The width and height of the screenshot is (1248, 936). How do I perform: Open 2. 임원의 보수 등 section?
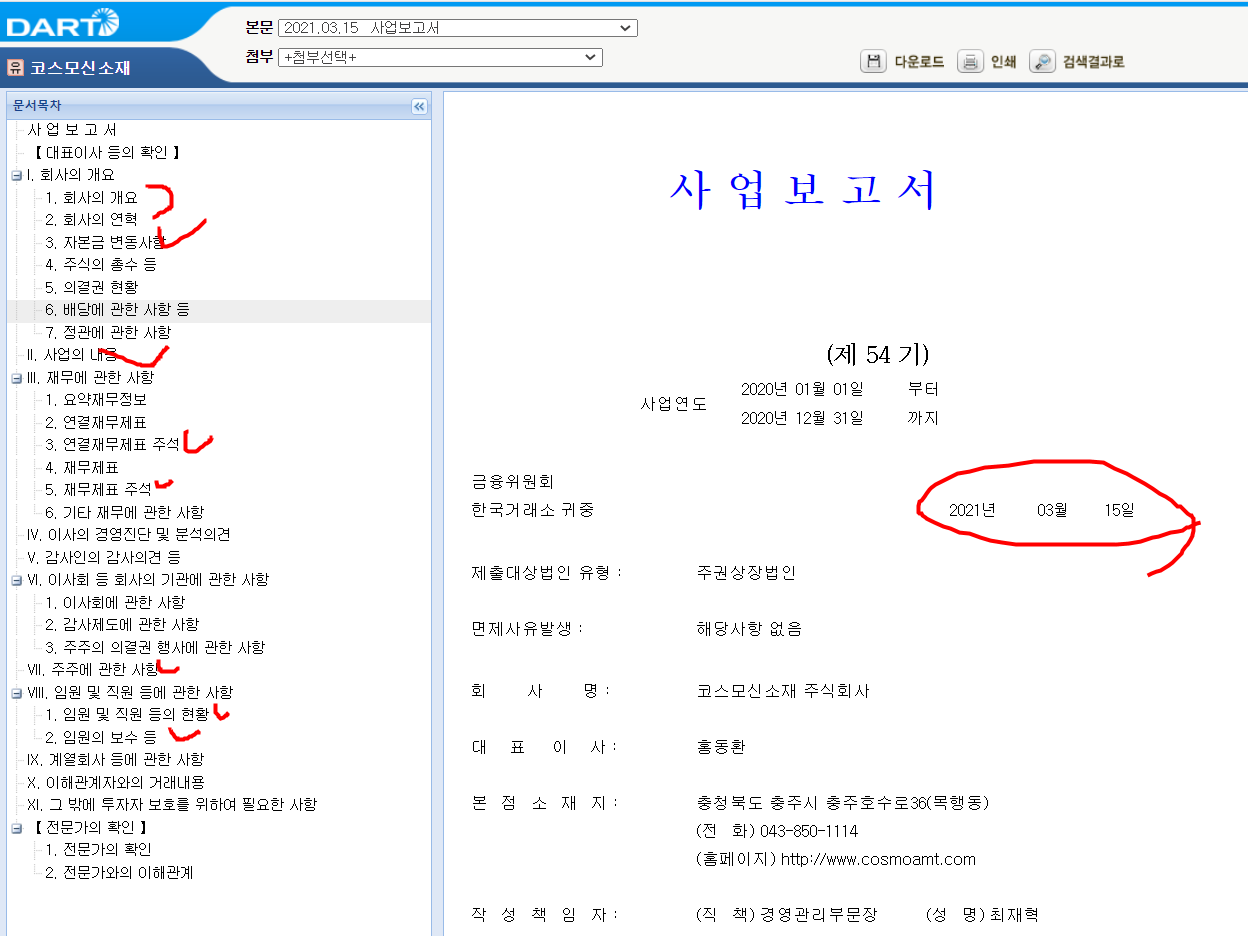(x=101, y=737)
